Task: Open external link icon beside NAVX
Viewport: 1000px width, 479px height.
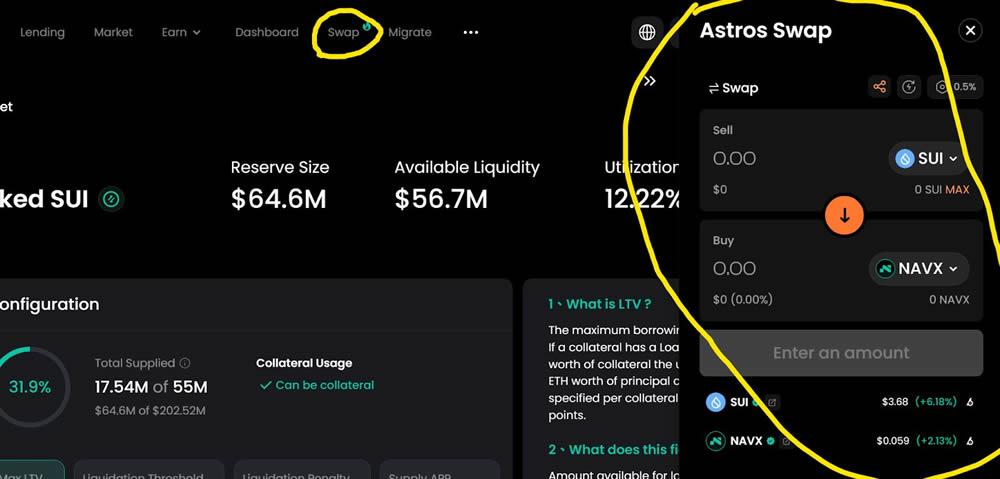Action: 786,441
